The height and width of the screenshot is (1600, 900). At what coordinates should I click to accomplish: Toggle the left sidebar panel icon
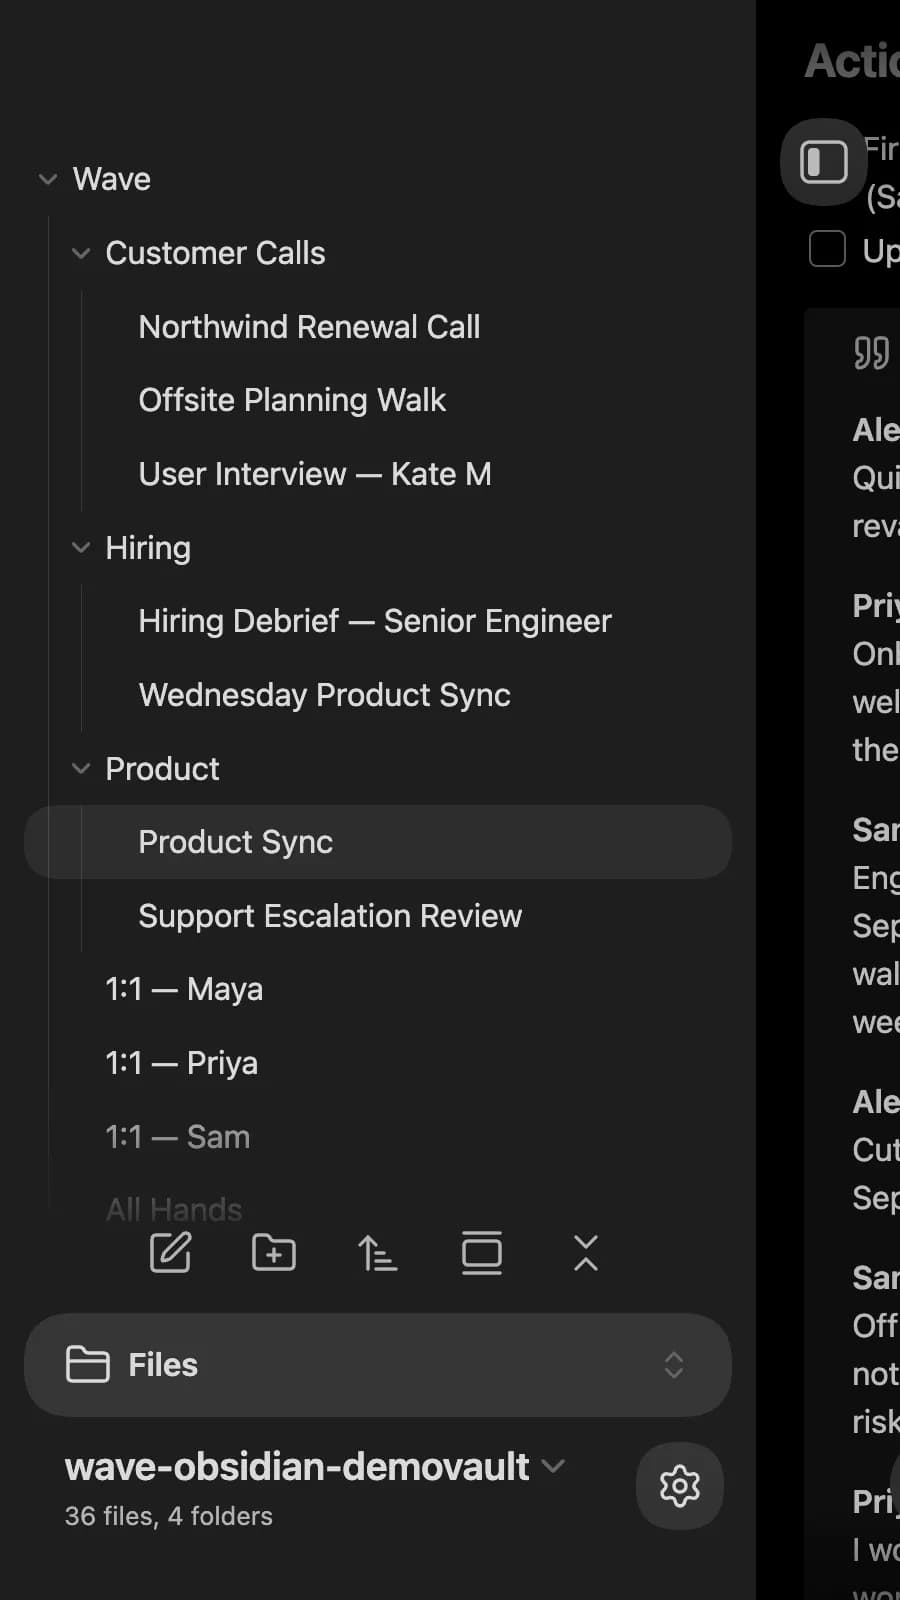pyautogui.click(x=824, y=162)
